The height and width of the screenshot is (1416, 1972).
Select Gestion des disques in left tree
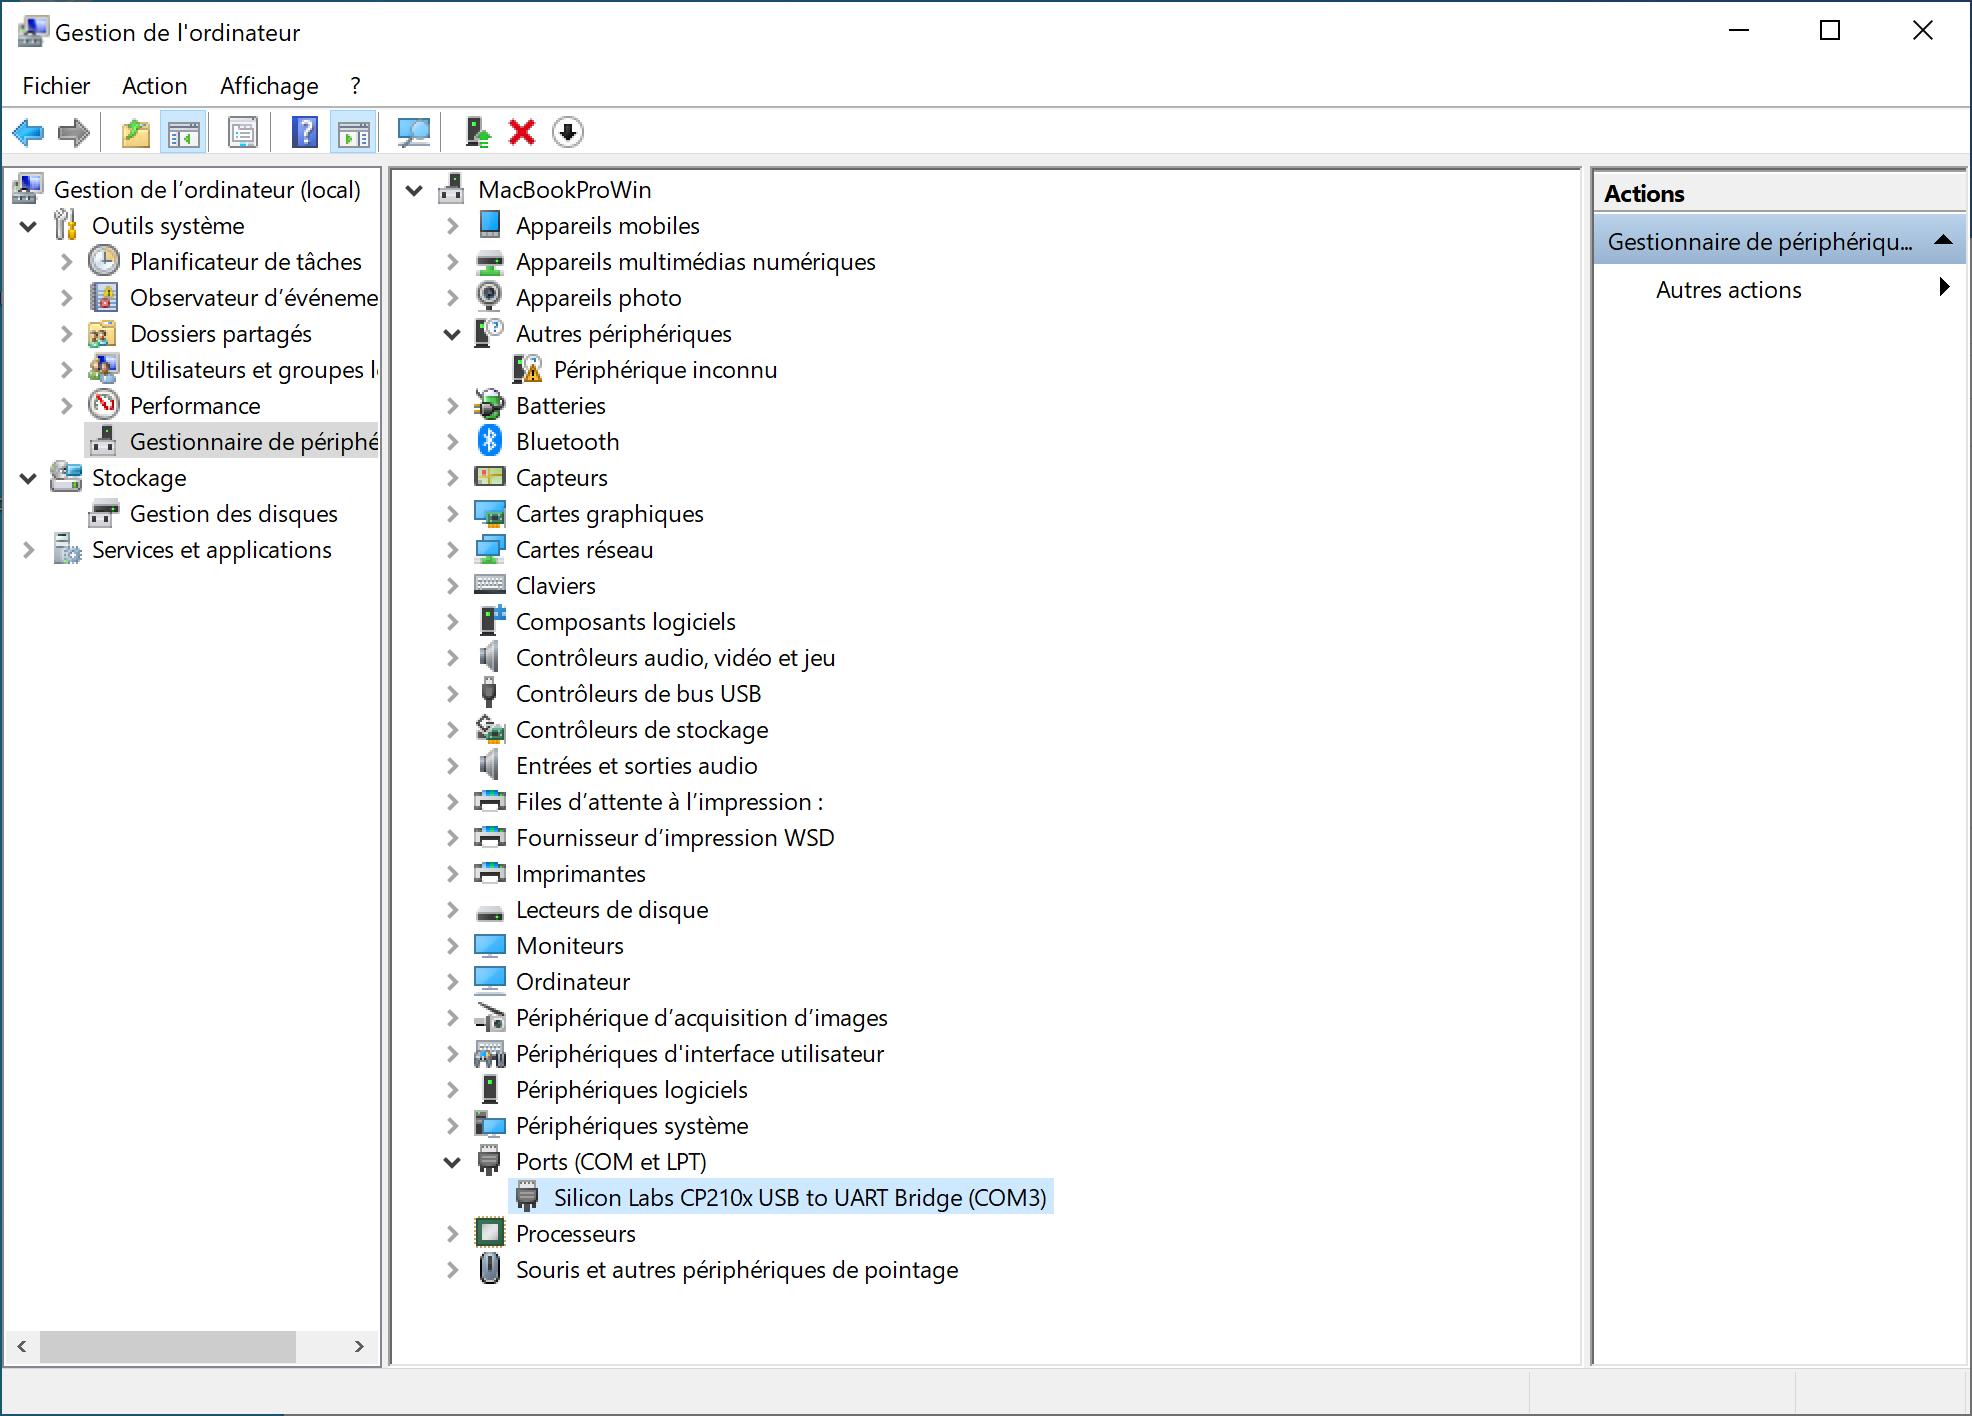233,513
